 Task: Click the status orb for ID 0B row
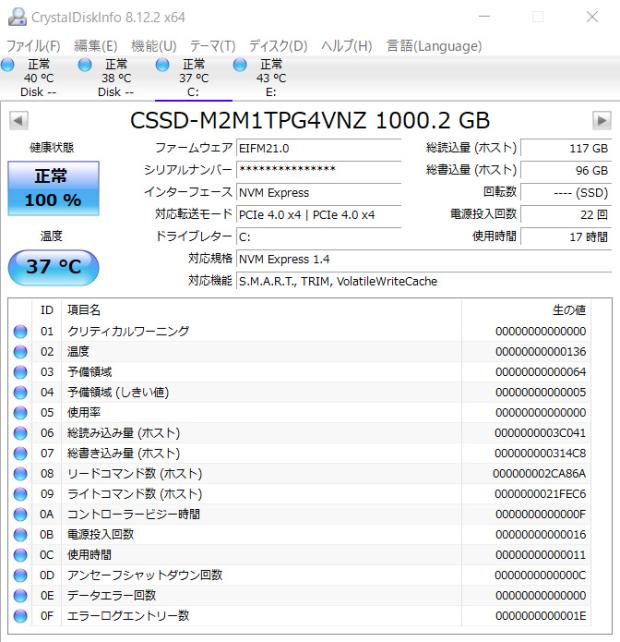tap(20, 535)
